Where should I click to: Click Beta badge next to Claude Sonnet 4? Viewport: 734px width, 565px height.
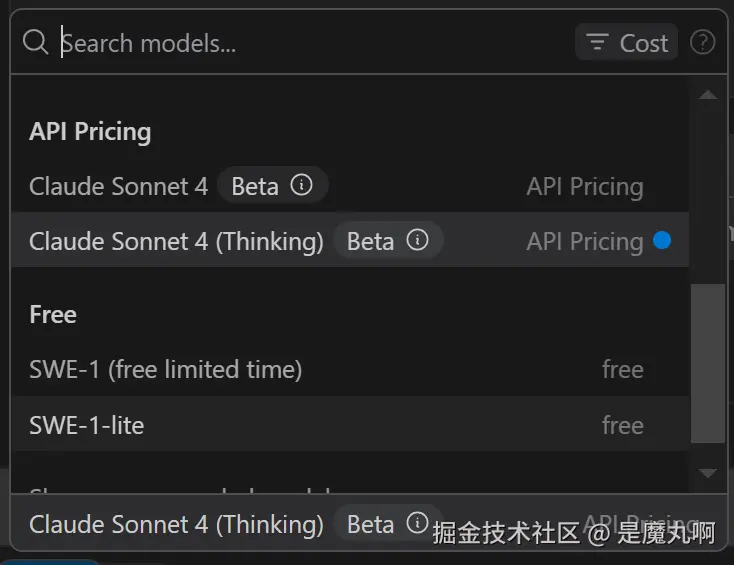255,186
